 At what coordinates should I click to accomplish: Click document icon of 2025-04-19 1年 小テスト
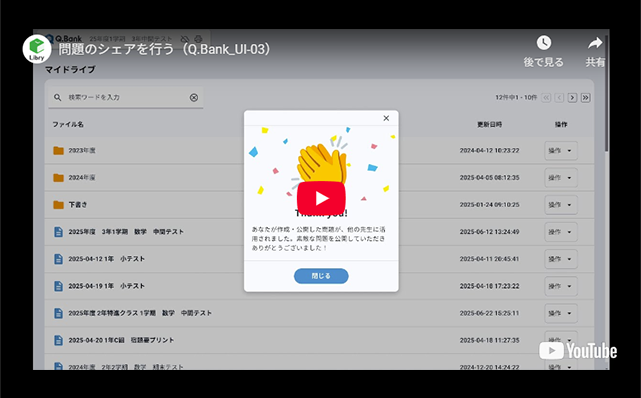[x=58, y=286]
